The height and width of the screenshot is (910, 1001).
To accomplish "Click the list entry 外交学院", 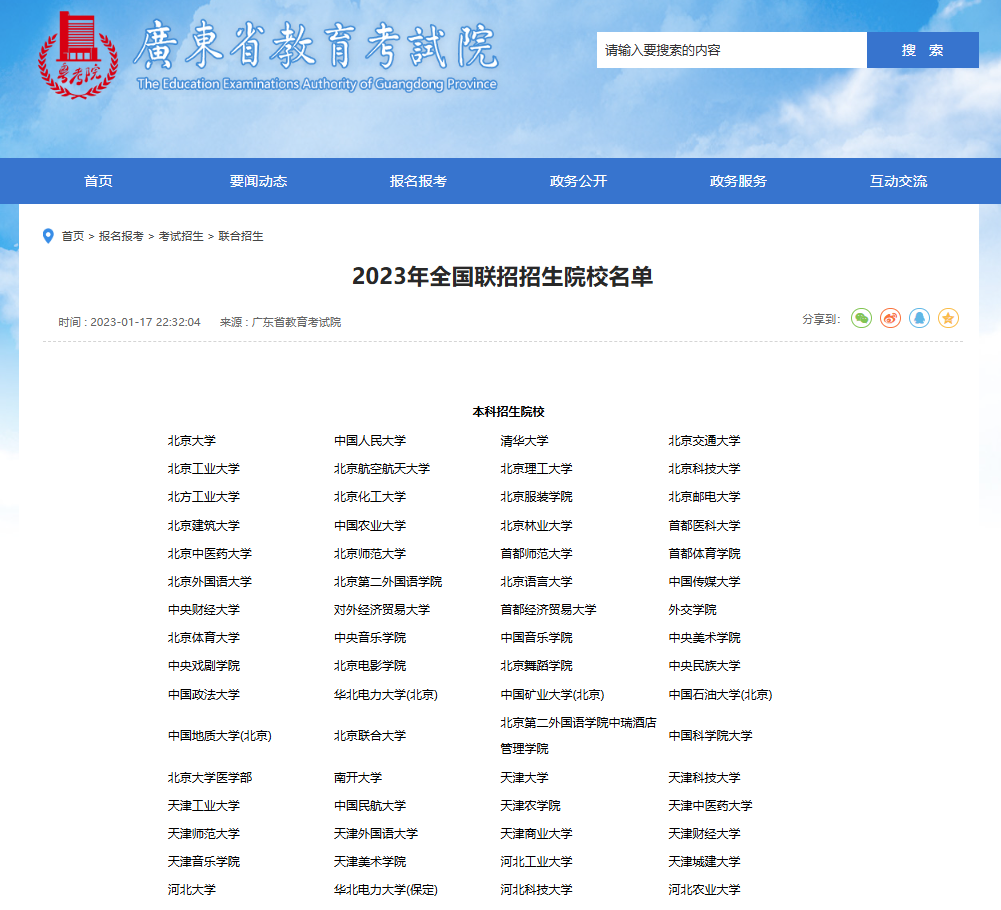I will tap(692, 610).
